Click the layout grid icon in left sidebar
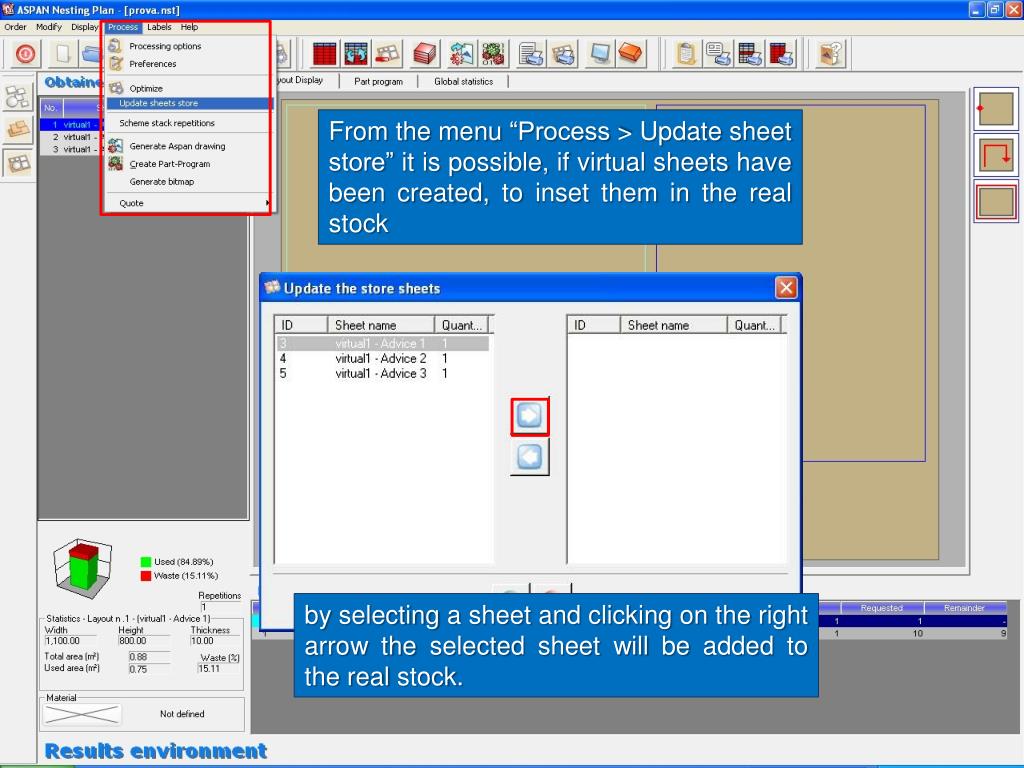This screenshot has width=1024, height=768. [18, 163]
